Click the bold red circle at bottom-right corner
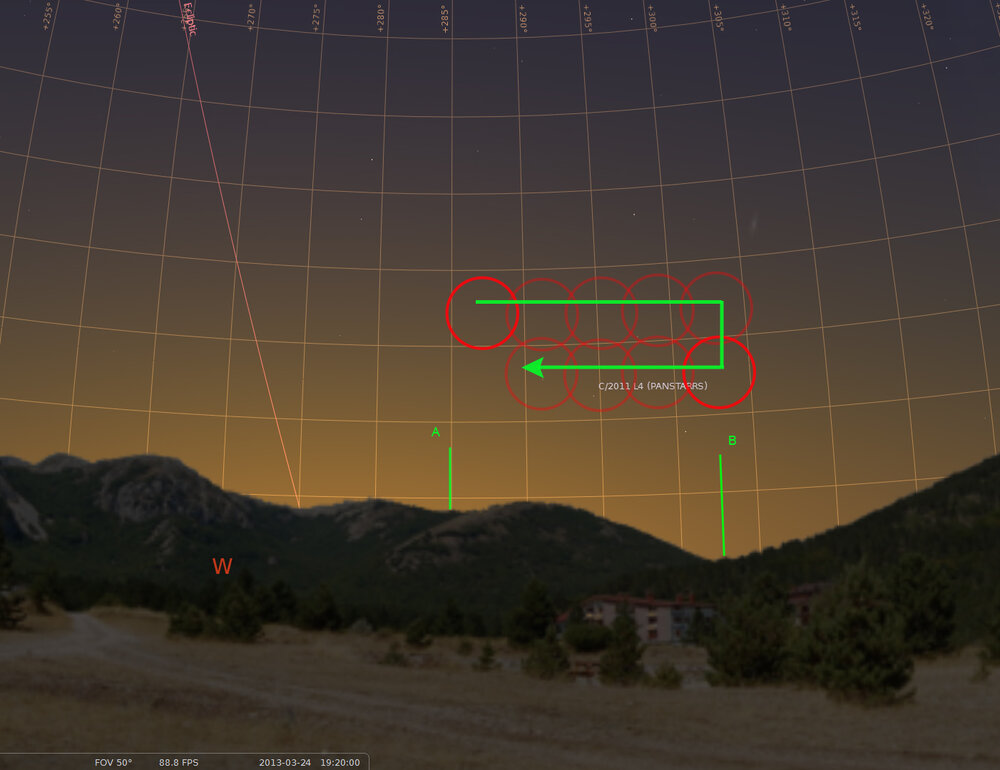This screenshot has width=1000, height=770. pos(719,372)
